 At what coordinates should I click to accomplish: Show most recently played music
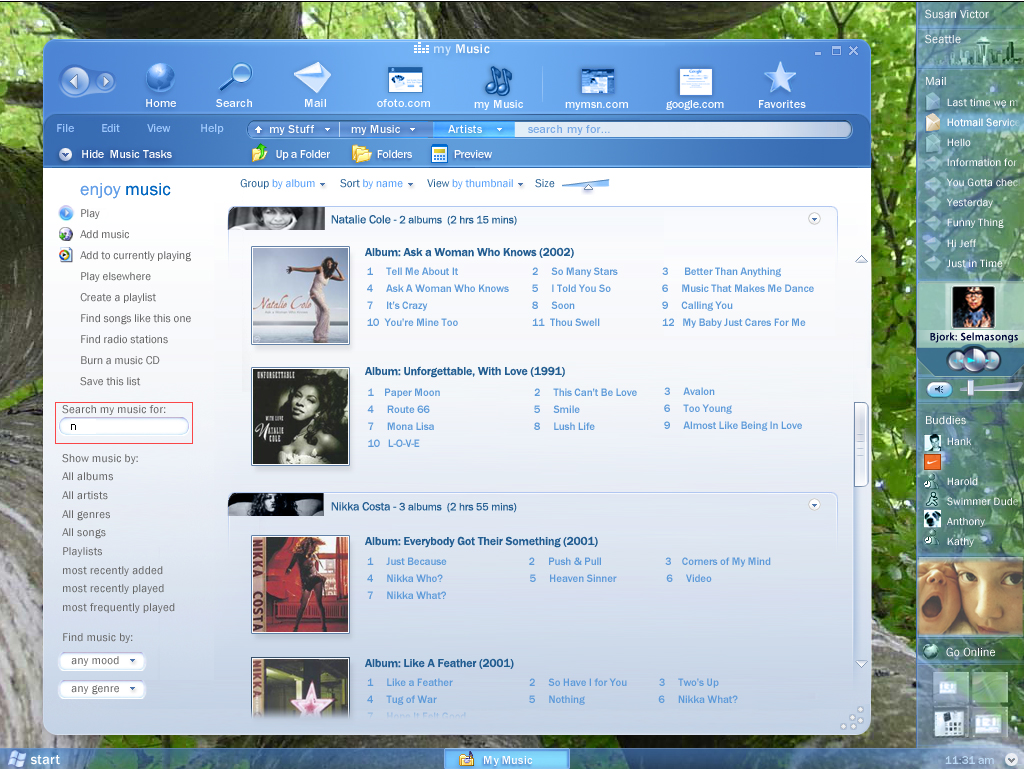tap(113, 588)
